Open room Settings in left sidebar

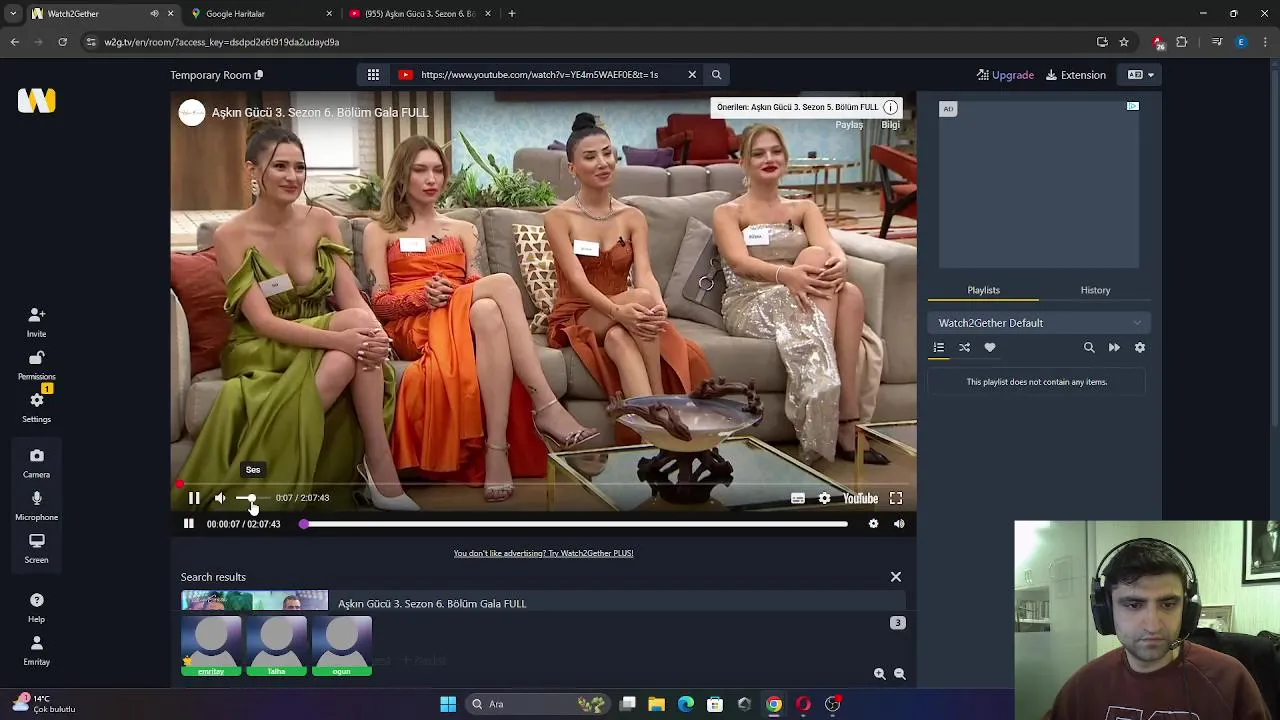coord(36,408)
